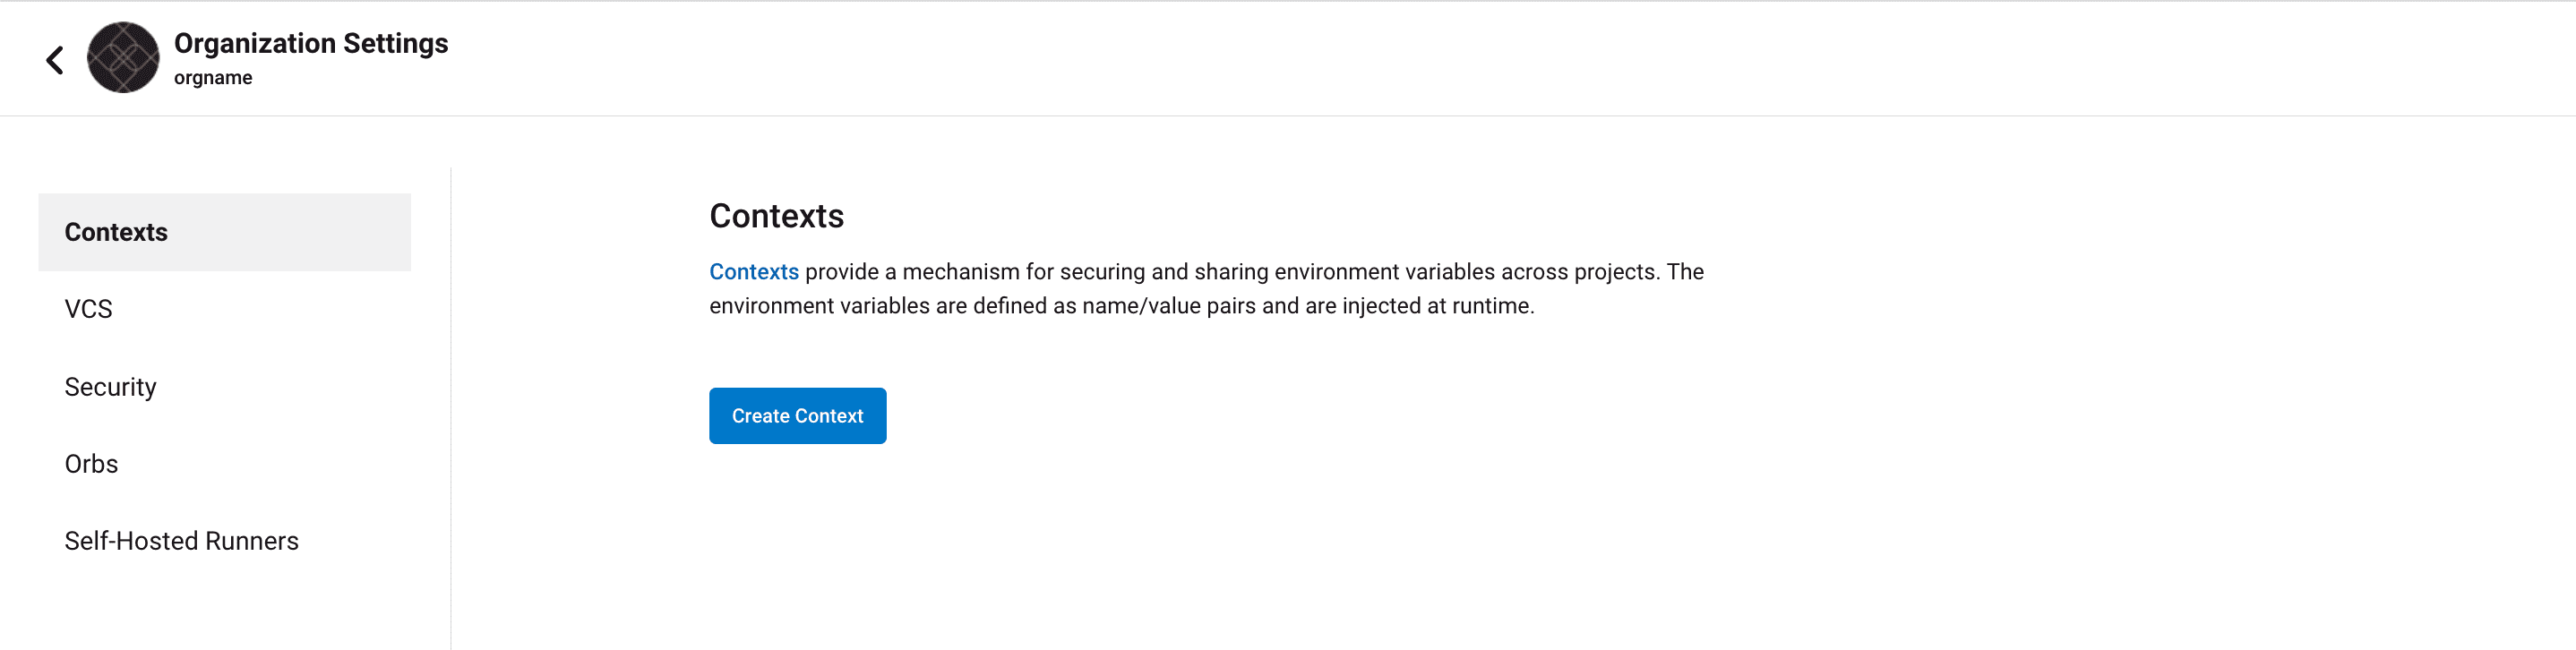The height and width of the screenshot is (650, 2576).
Task: Click the sentence about securing environment variables
Action: click(1206, 272)
